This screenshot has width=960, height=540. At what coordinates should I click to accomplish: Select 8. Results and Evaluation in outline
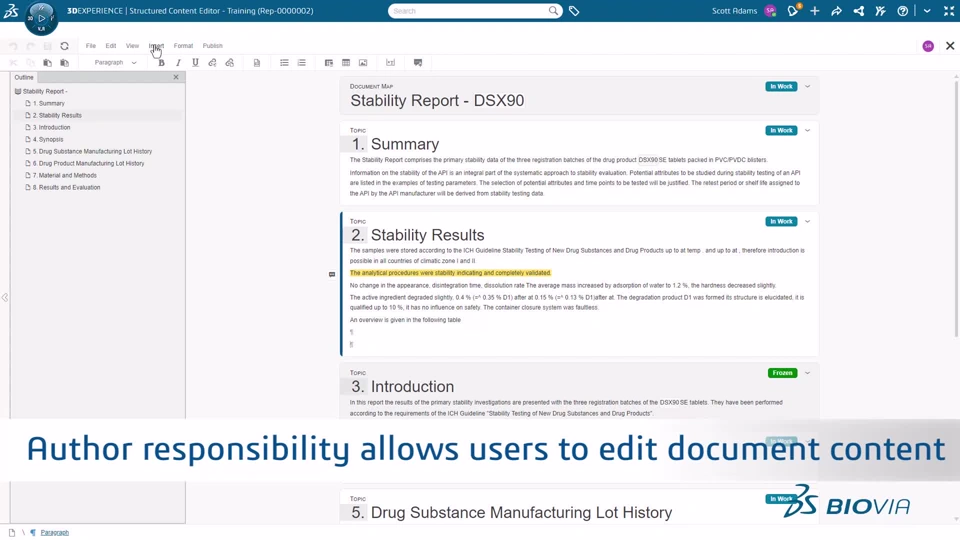(62, 187)
